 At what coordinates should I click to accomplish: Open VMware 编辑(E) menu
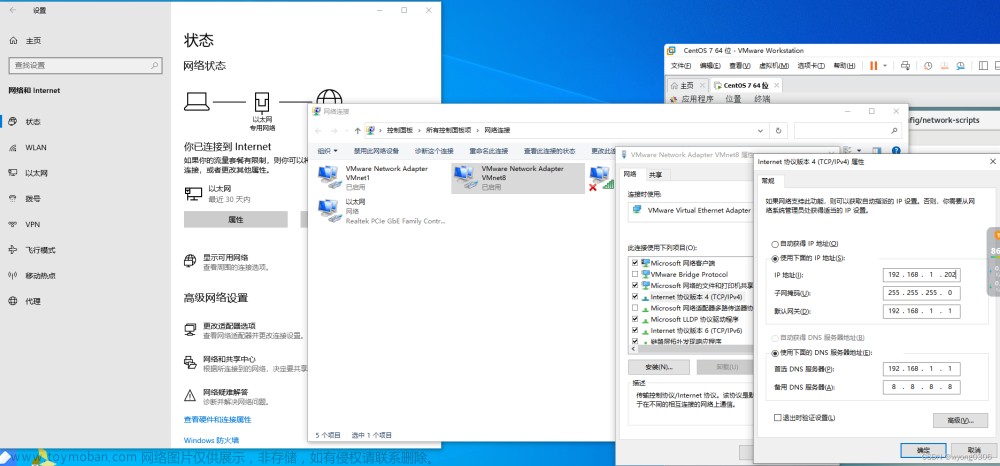click(710, 66)
